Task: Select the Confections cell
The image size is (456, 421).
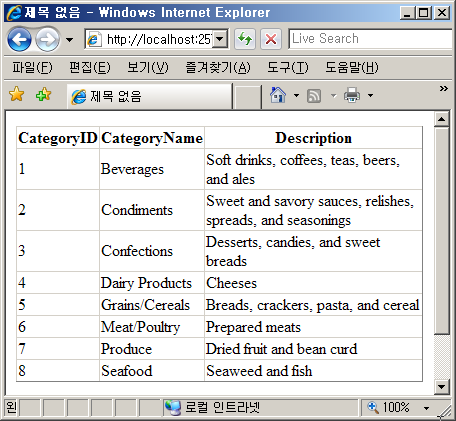Action: tap(152, 251)
